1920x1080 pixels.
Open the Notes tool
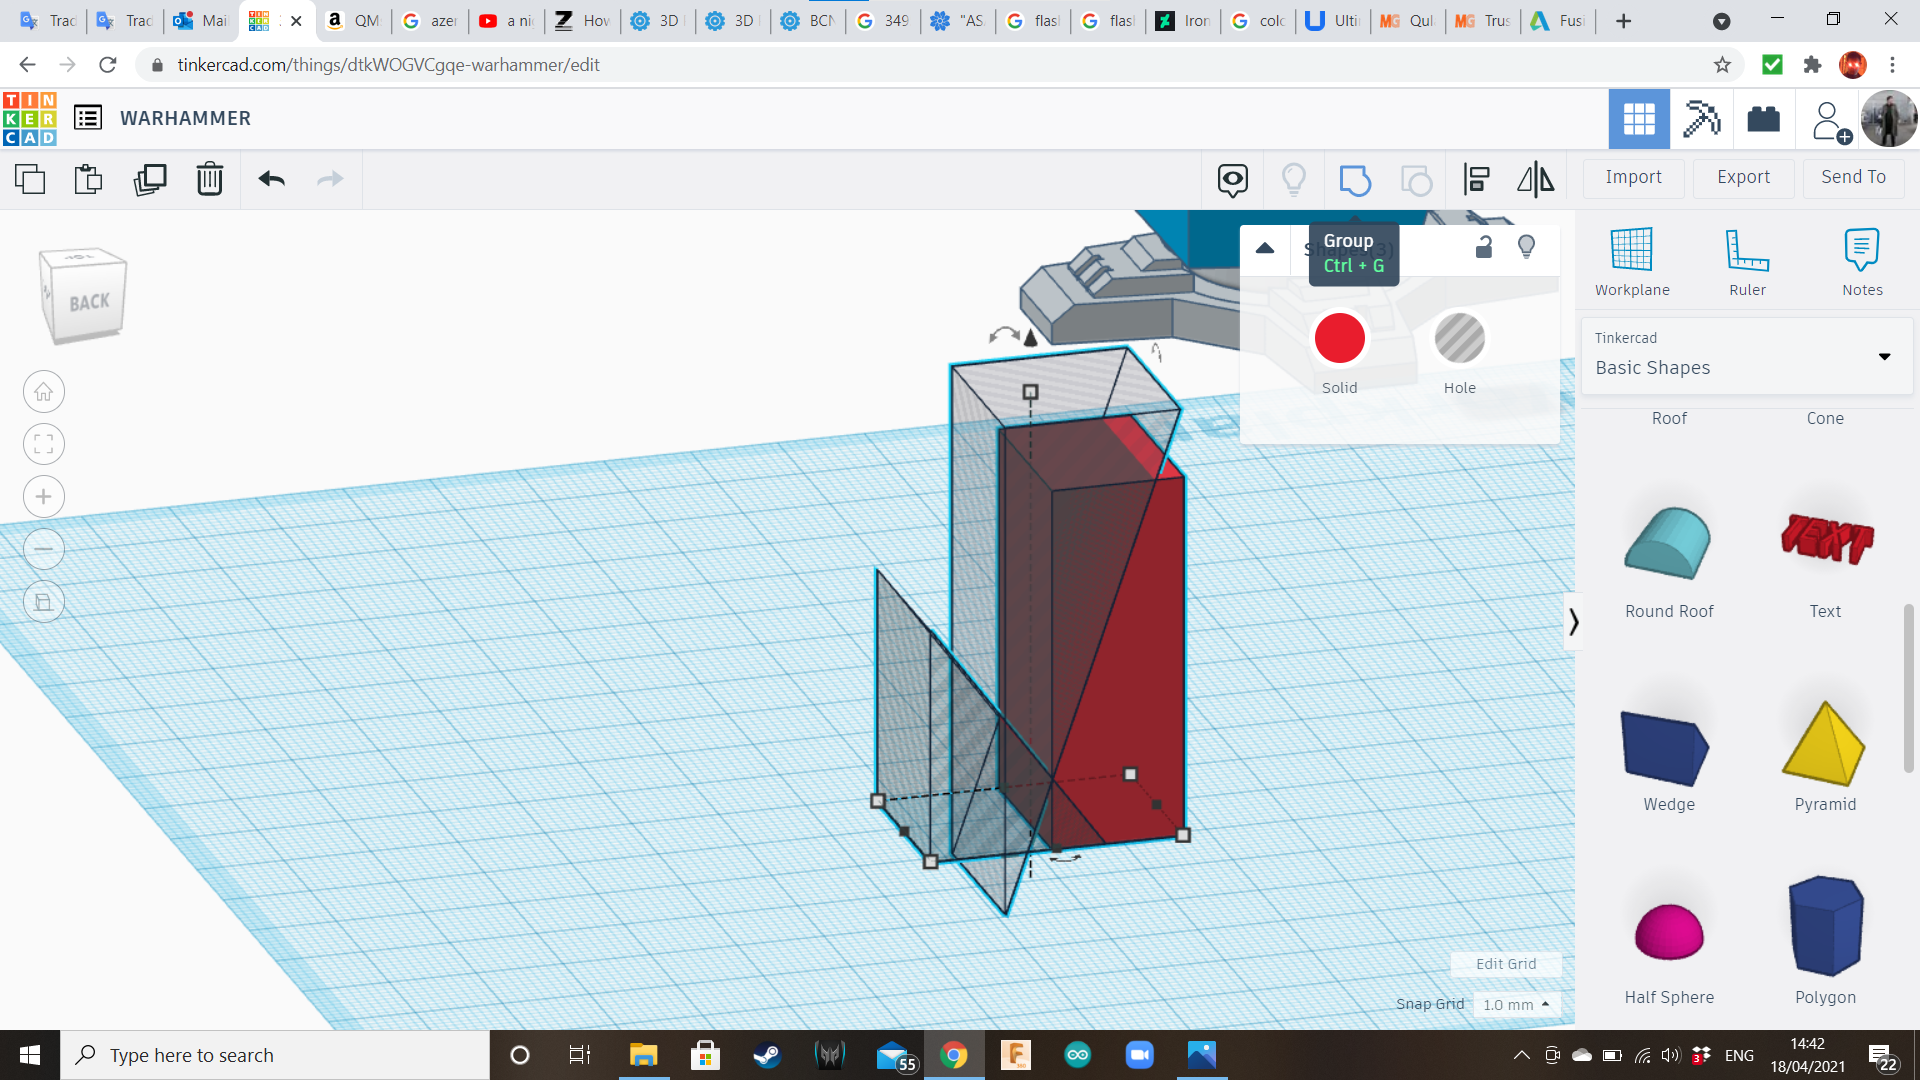pyautogui.click(x=1862, y=262)
